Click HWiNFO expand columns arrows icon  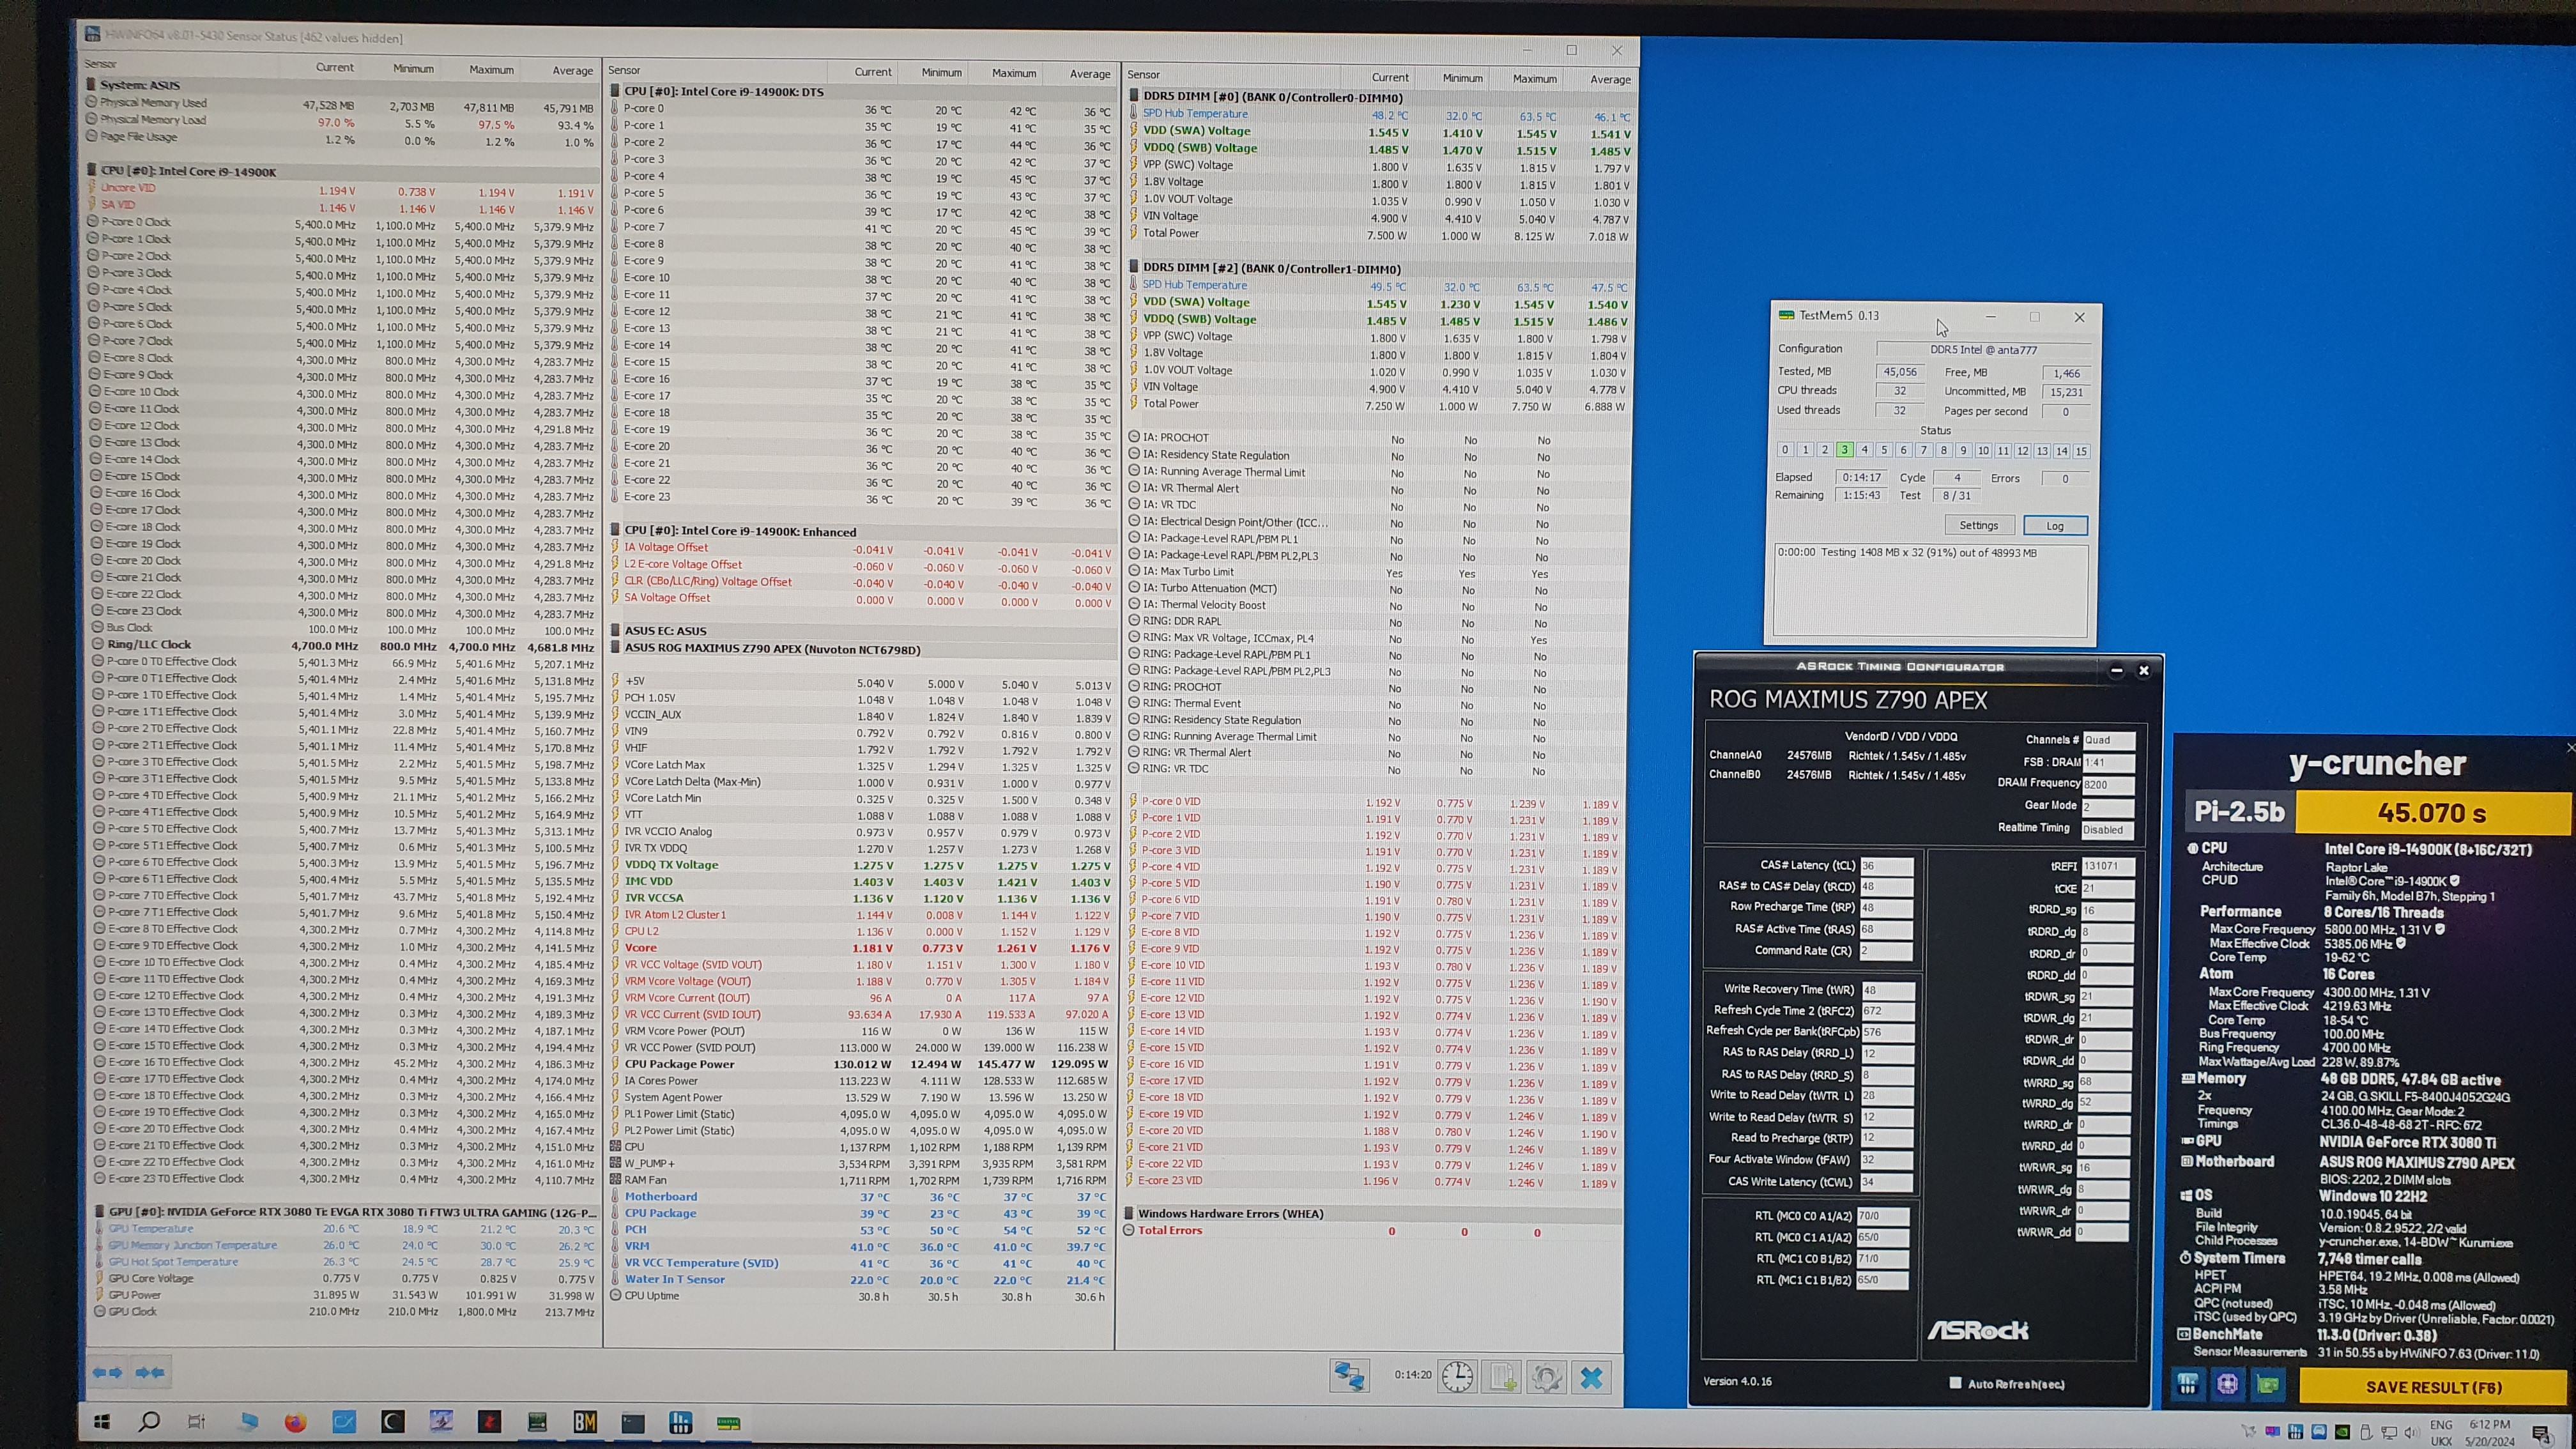[x=107, y=1373]
